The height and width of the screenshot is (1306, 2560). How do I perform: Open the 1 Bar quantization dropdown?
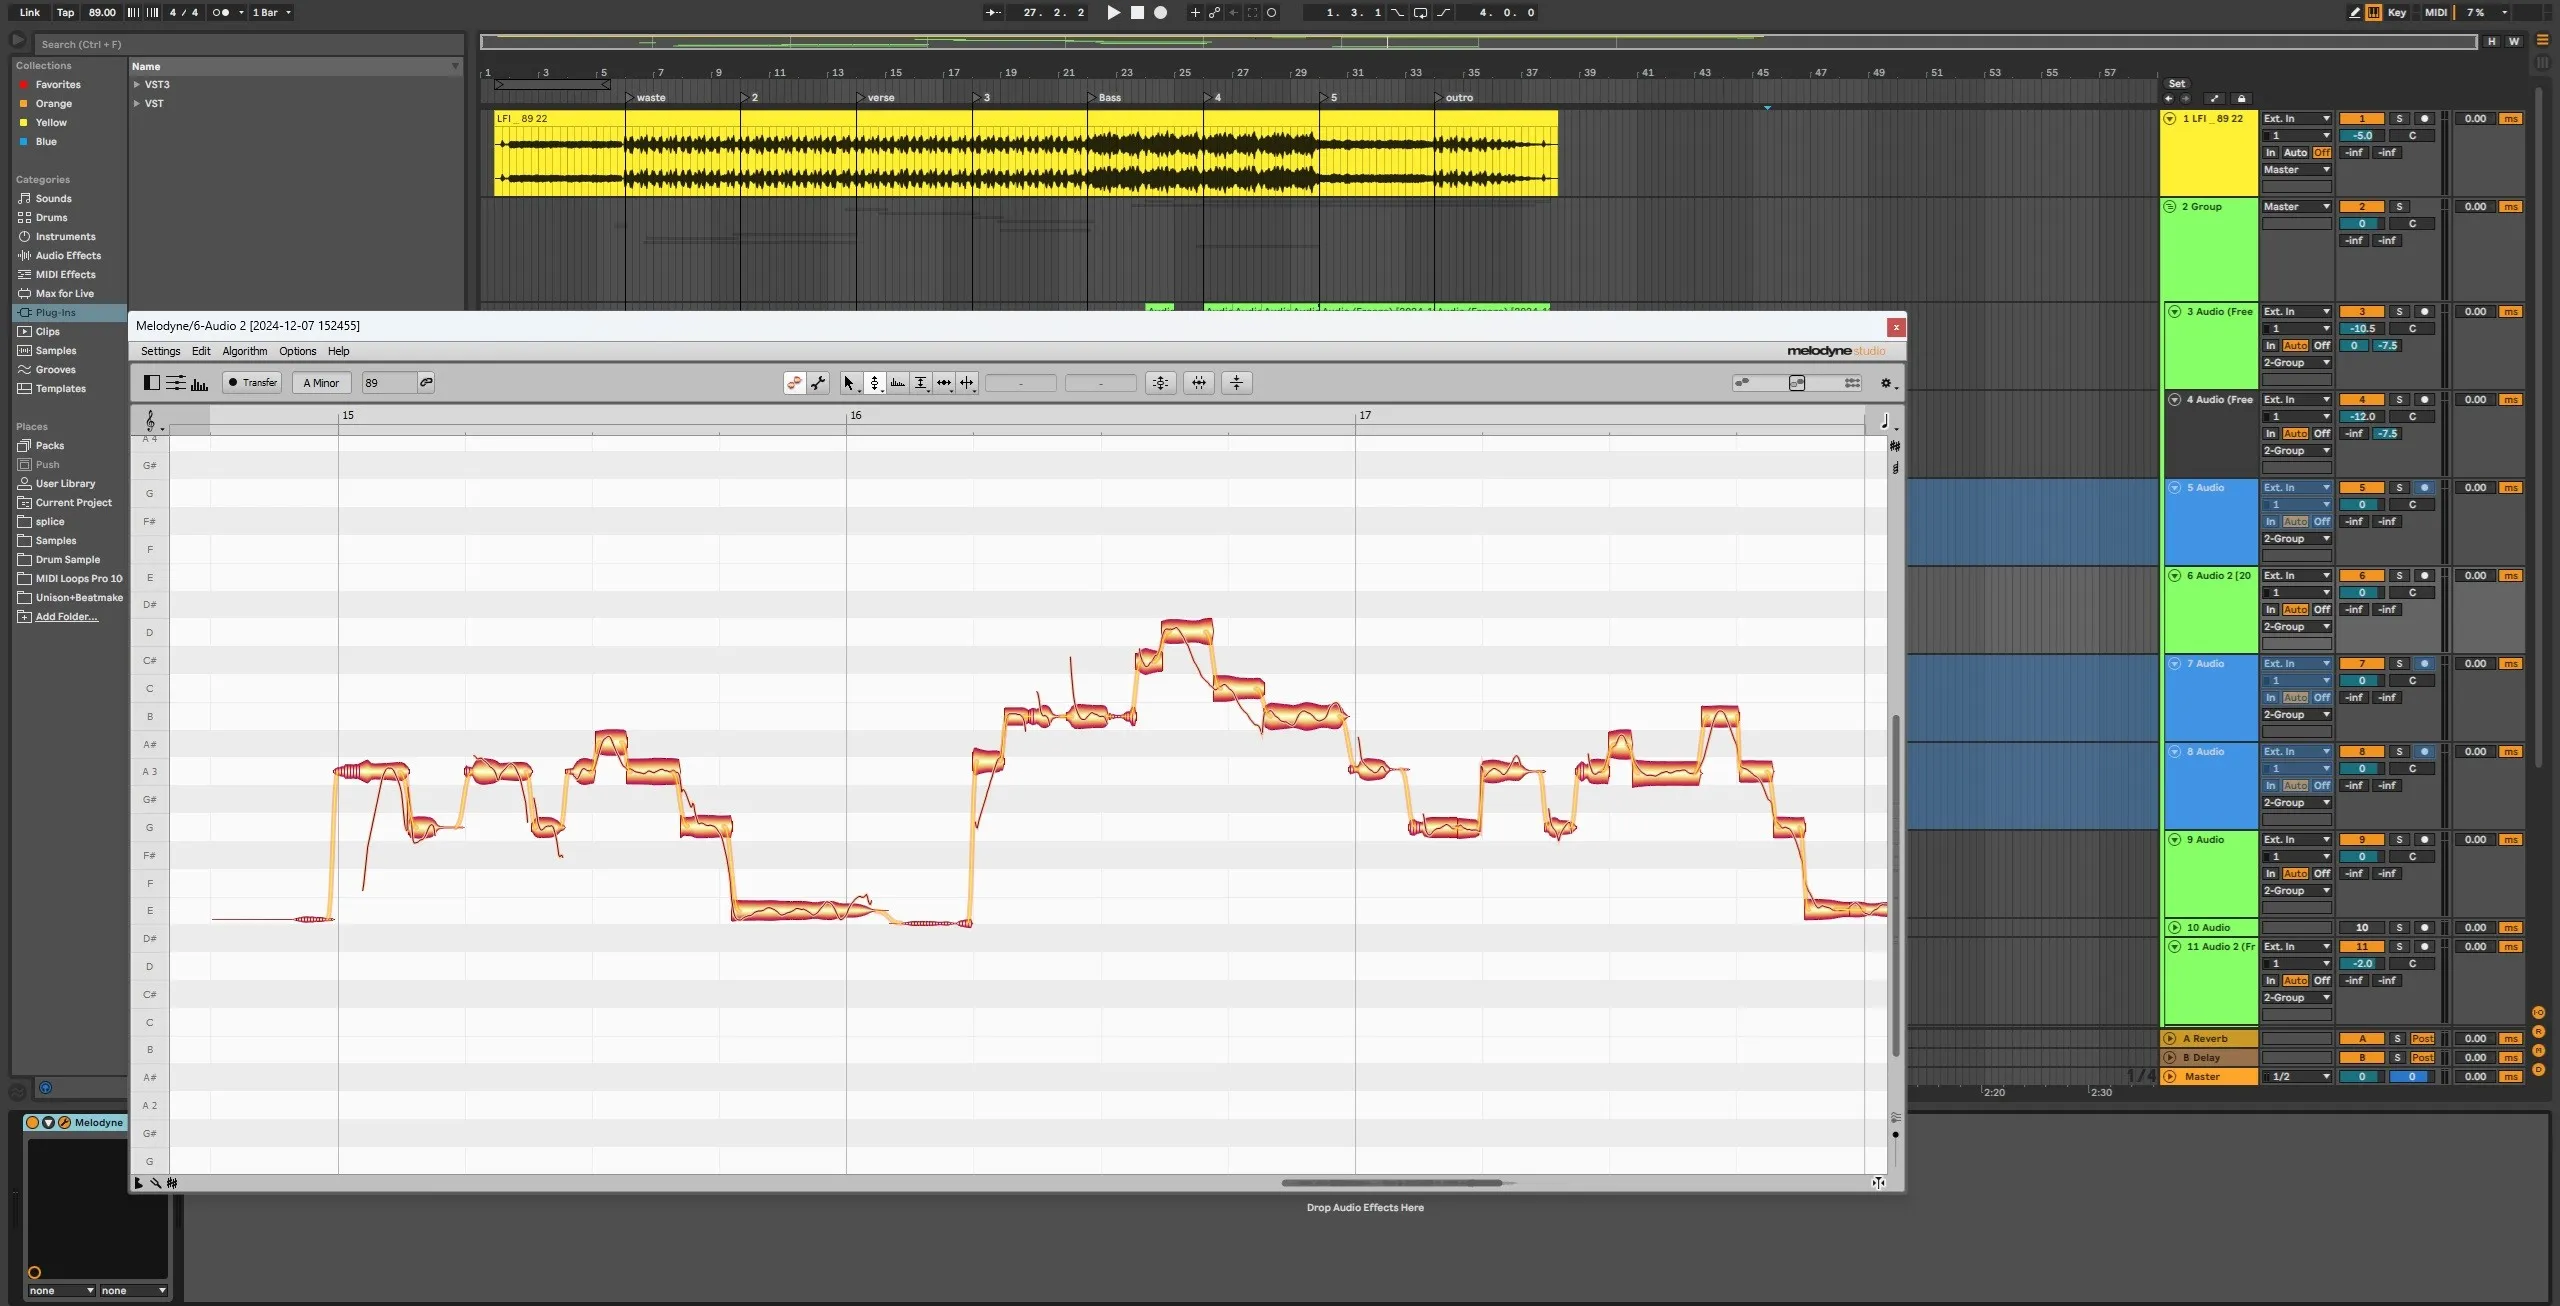(272, 13)
